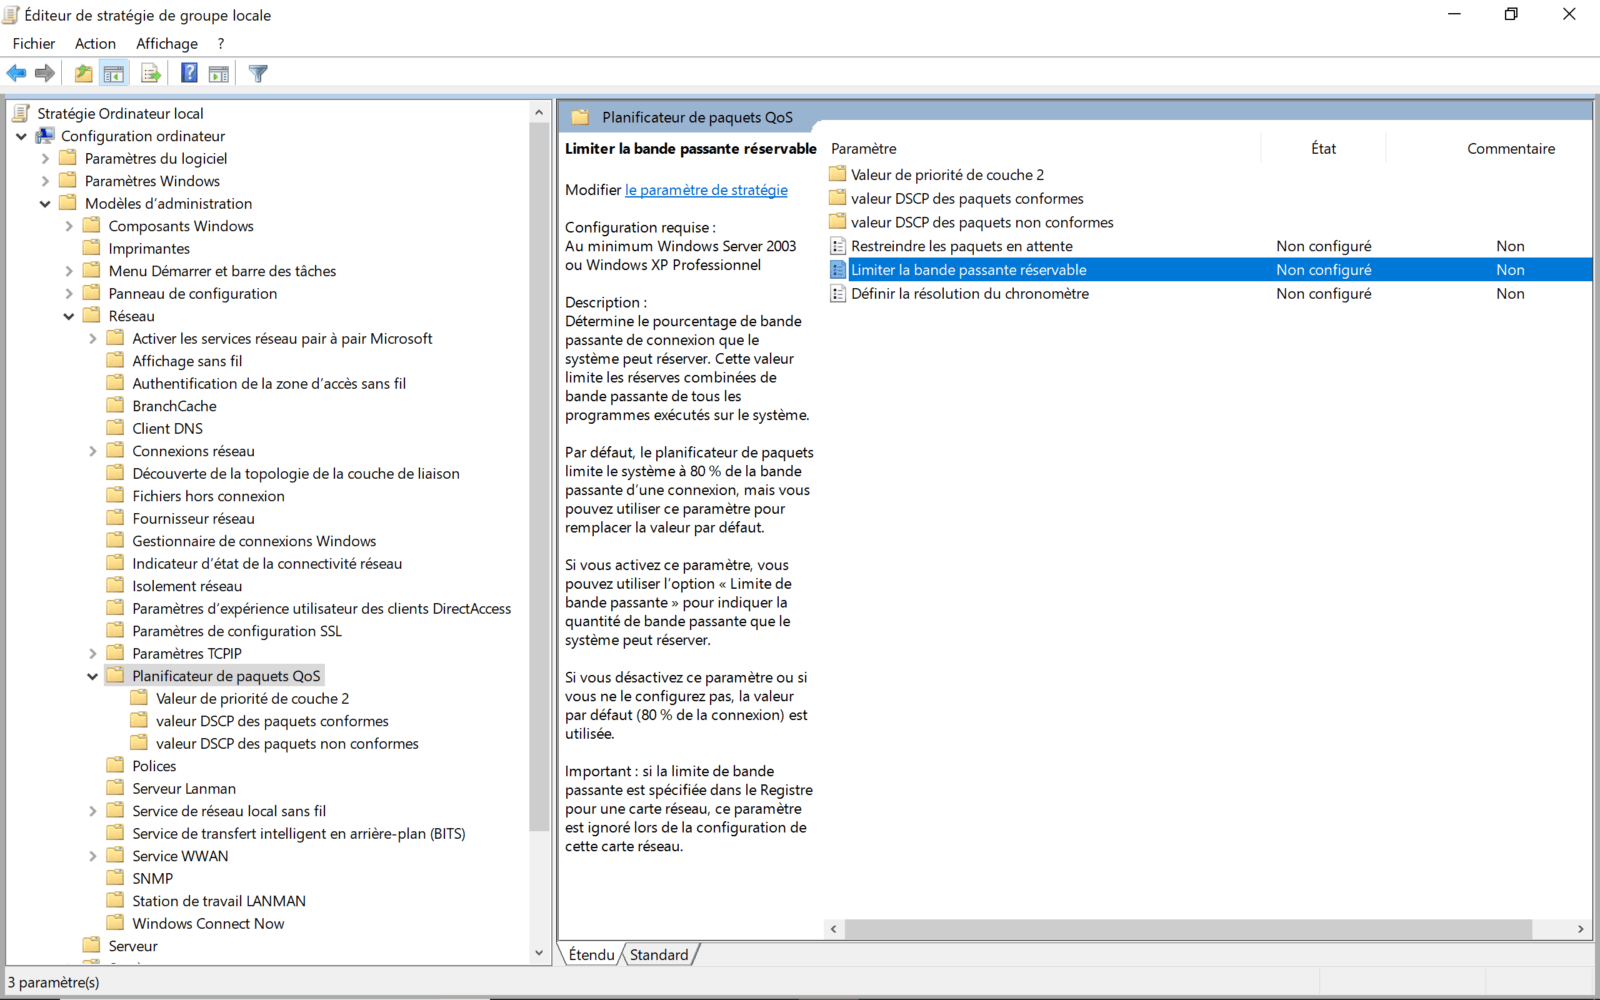
Task: Select Définir la résolution du chronomètre row
Action: pyautogui.click(x=1210, y=294)
